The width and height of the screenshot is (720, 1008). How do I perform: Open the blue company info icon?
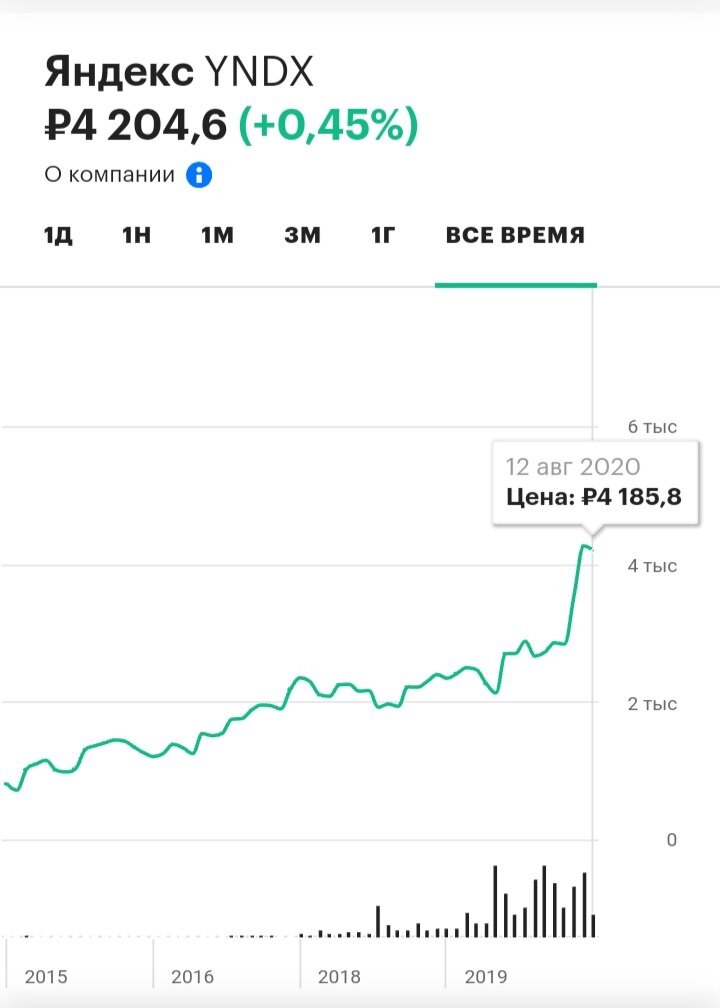[x=199, y=174]
